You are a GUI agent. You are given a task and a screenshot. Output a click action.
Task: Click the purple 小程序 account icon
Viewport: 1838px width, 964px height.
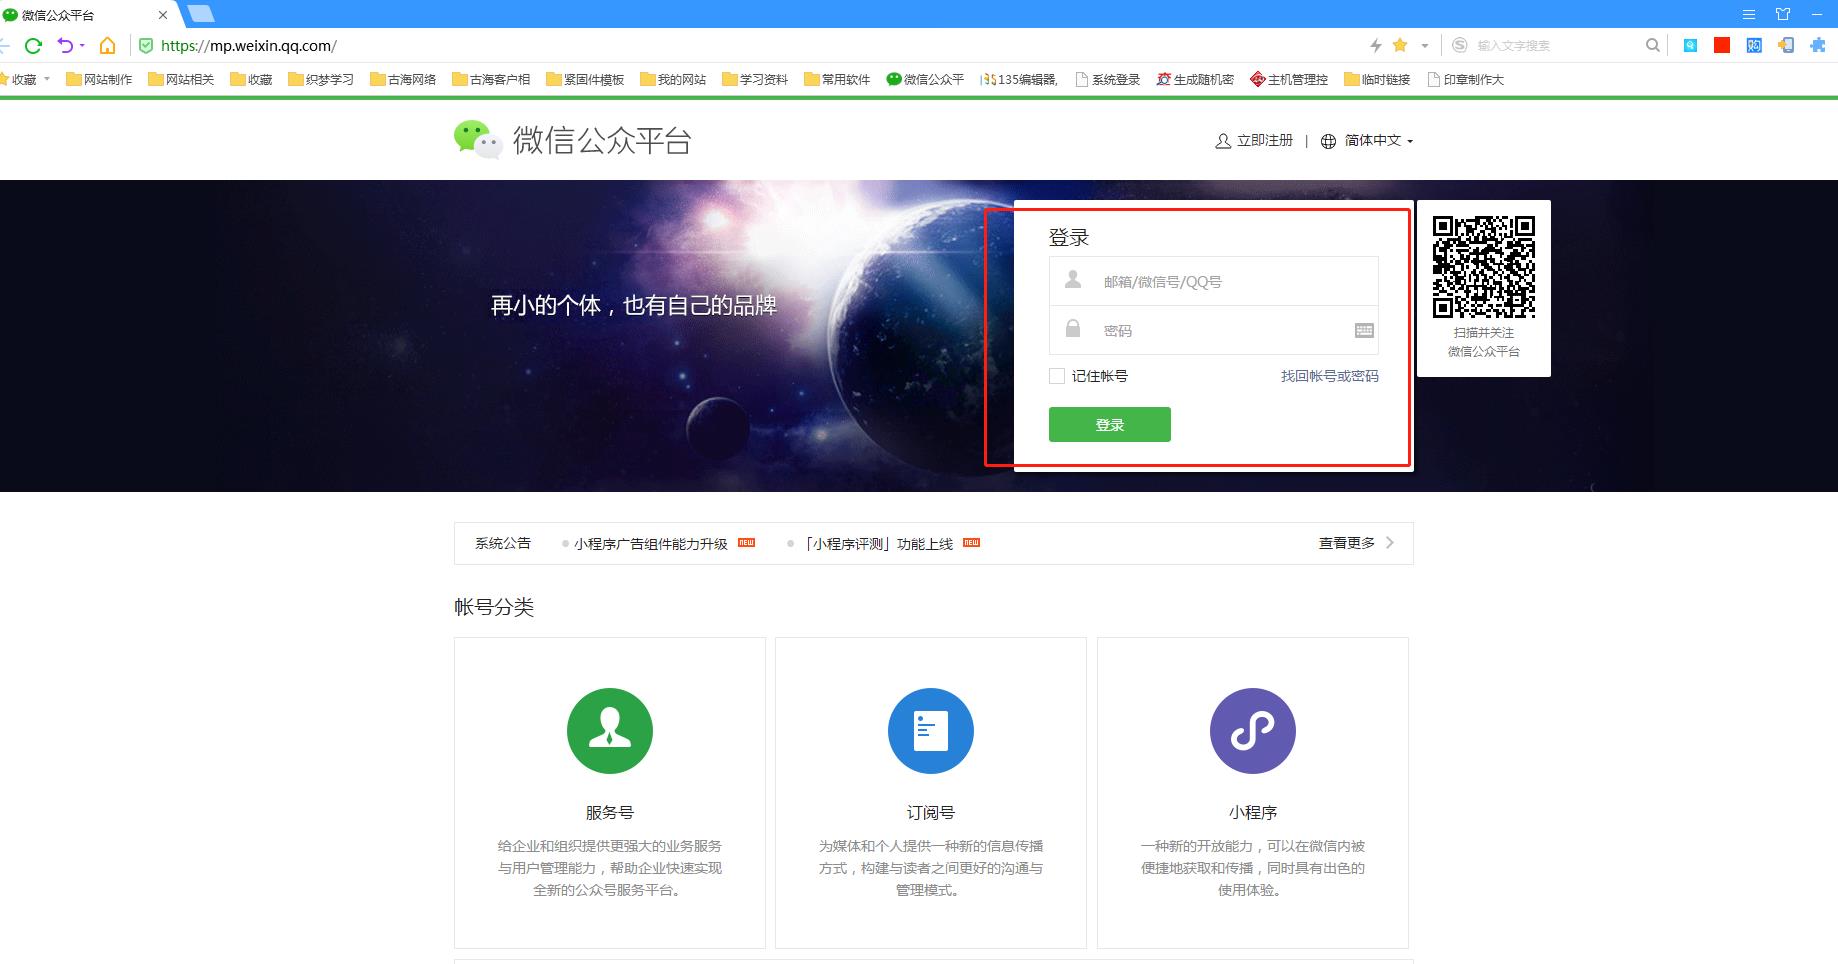pos(1253,730)
